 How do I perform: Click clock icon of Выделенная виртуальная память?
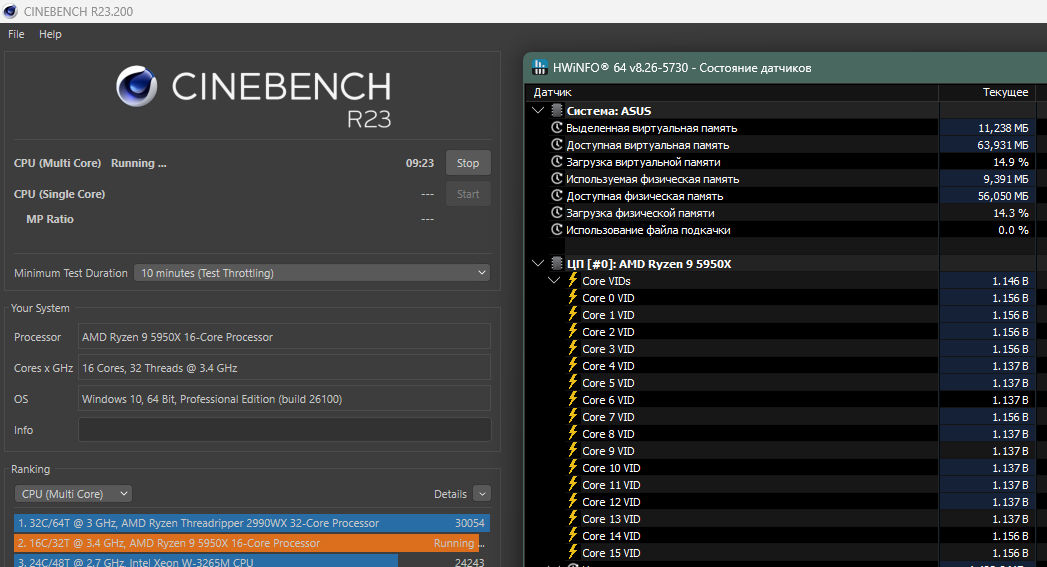pos(557,128)
